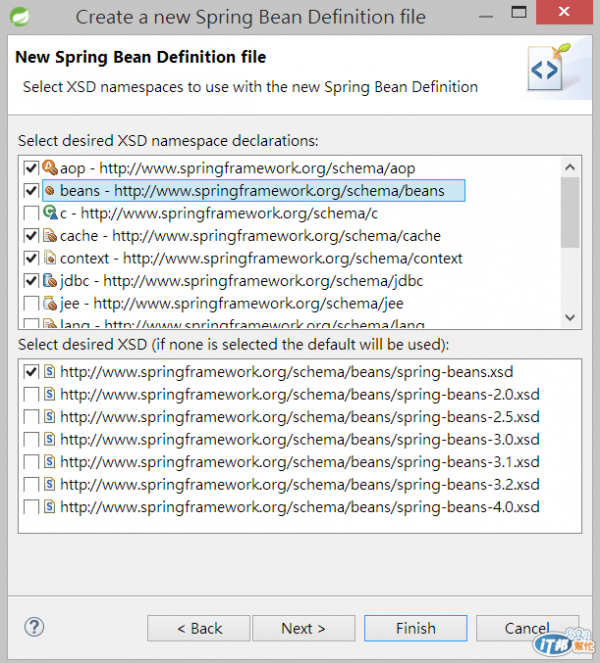Image resolution: width=600 pixels, height=663 pixels.
Task: Select the jee schema row text
Action: 232,303
